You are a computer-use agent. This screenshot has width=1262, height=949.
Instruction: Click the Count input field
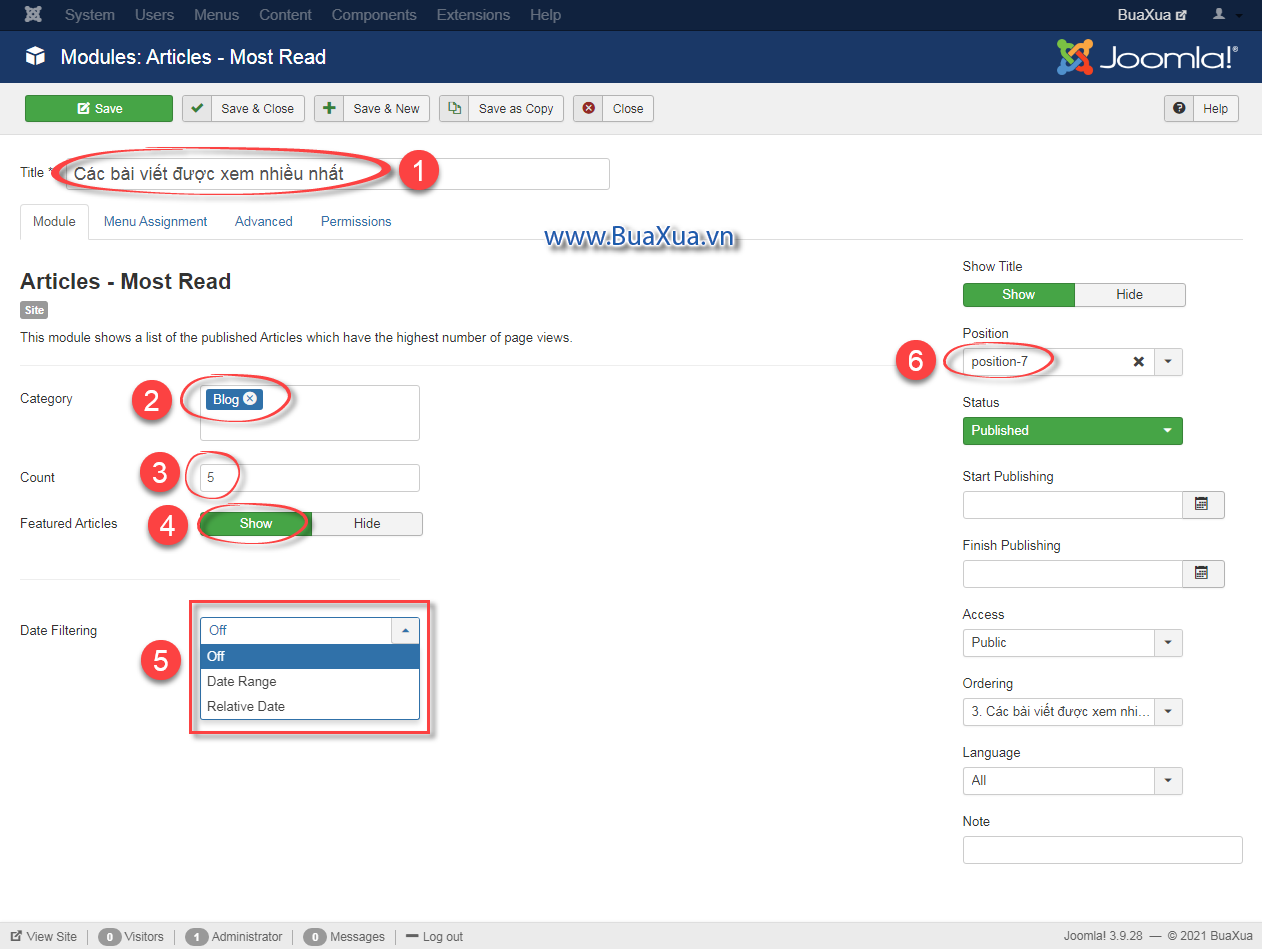coord(310,477)
